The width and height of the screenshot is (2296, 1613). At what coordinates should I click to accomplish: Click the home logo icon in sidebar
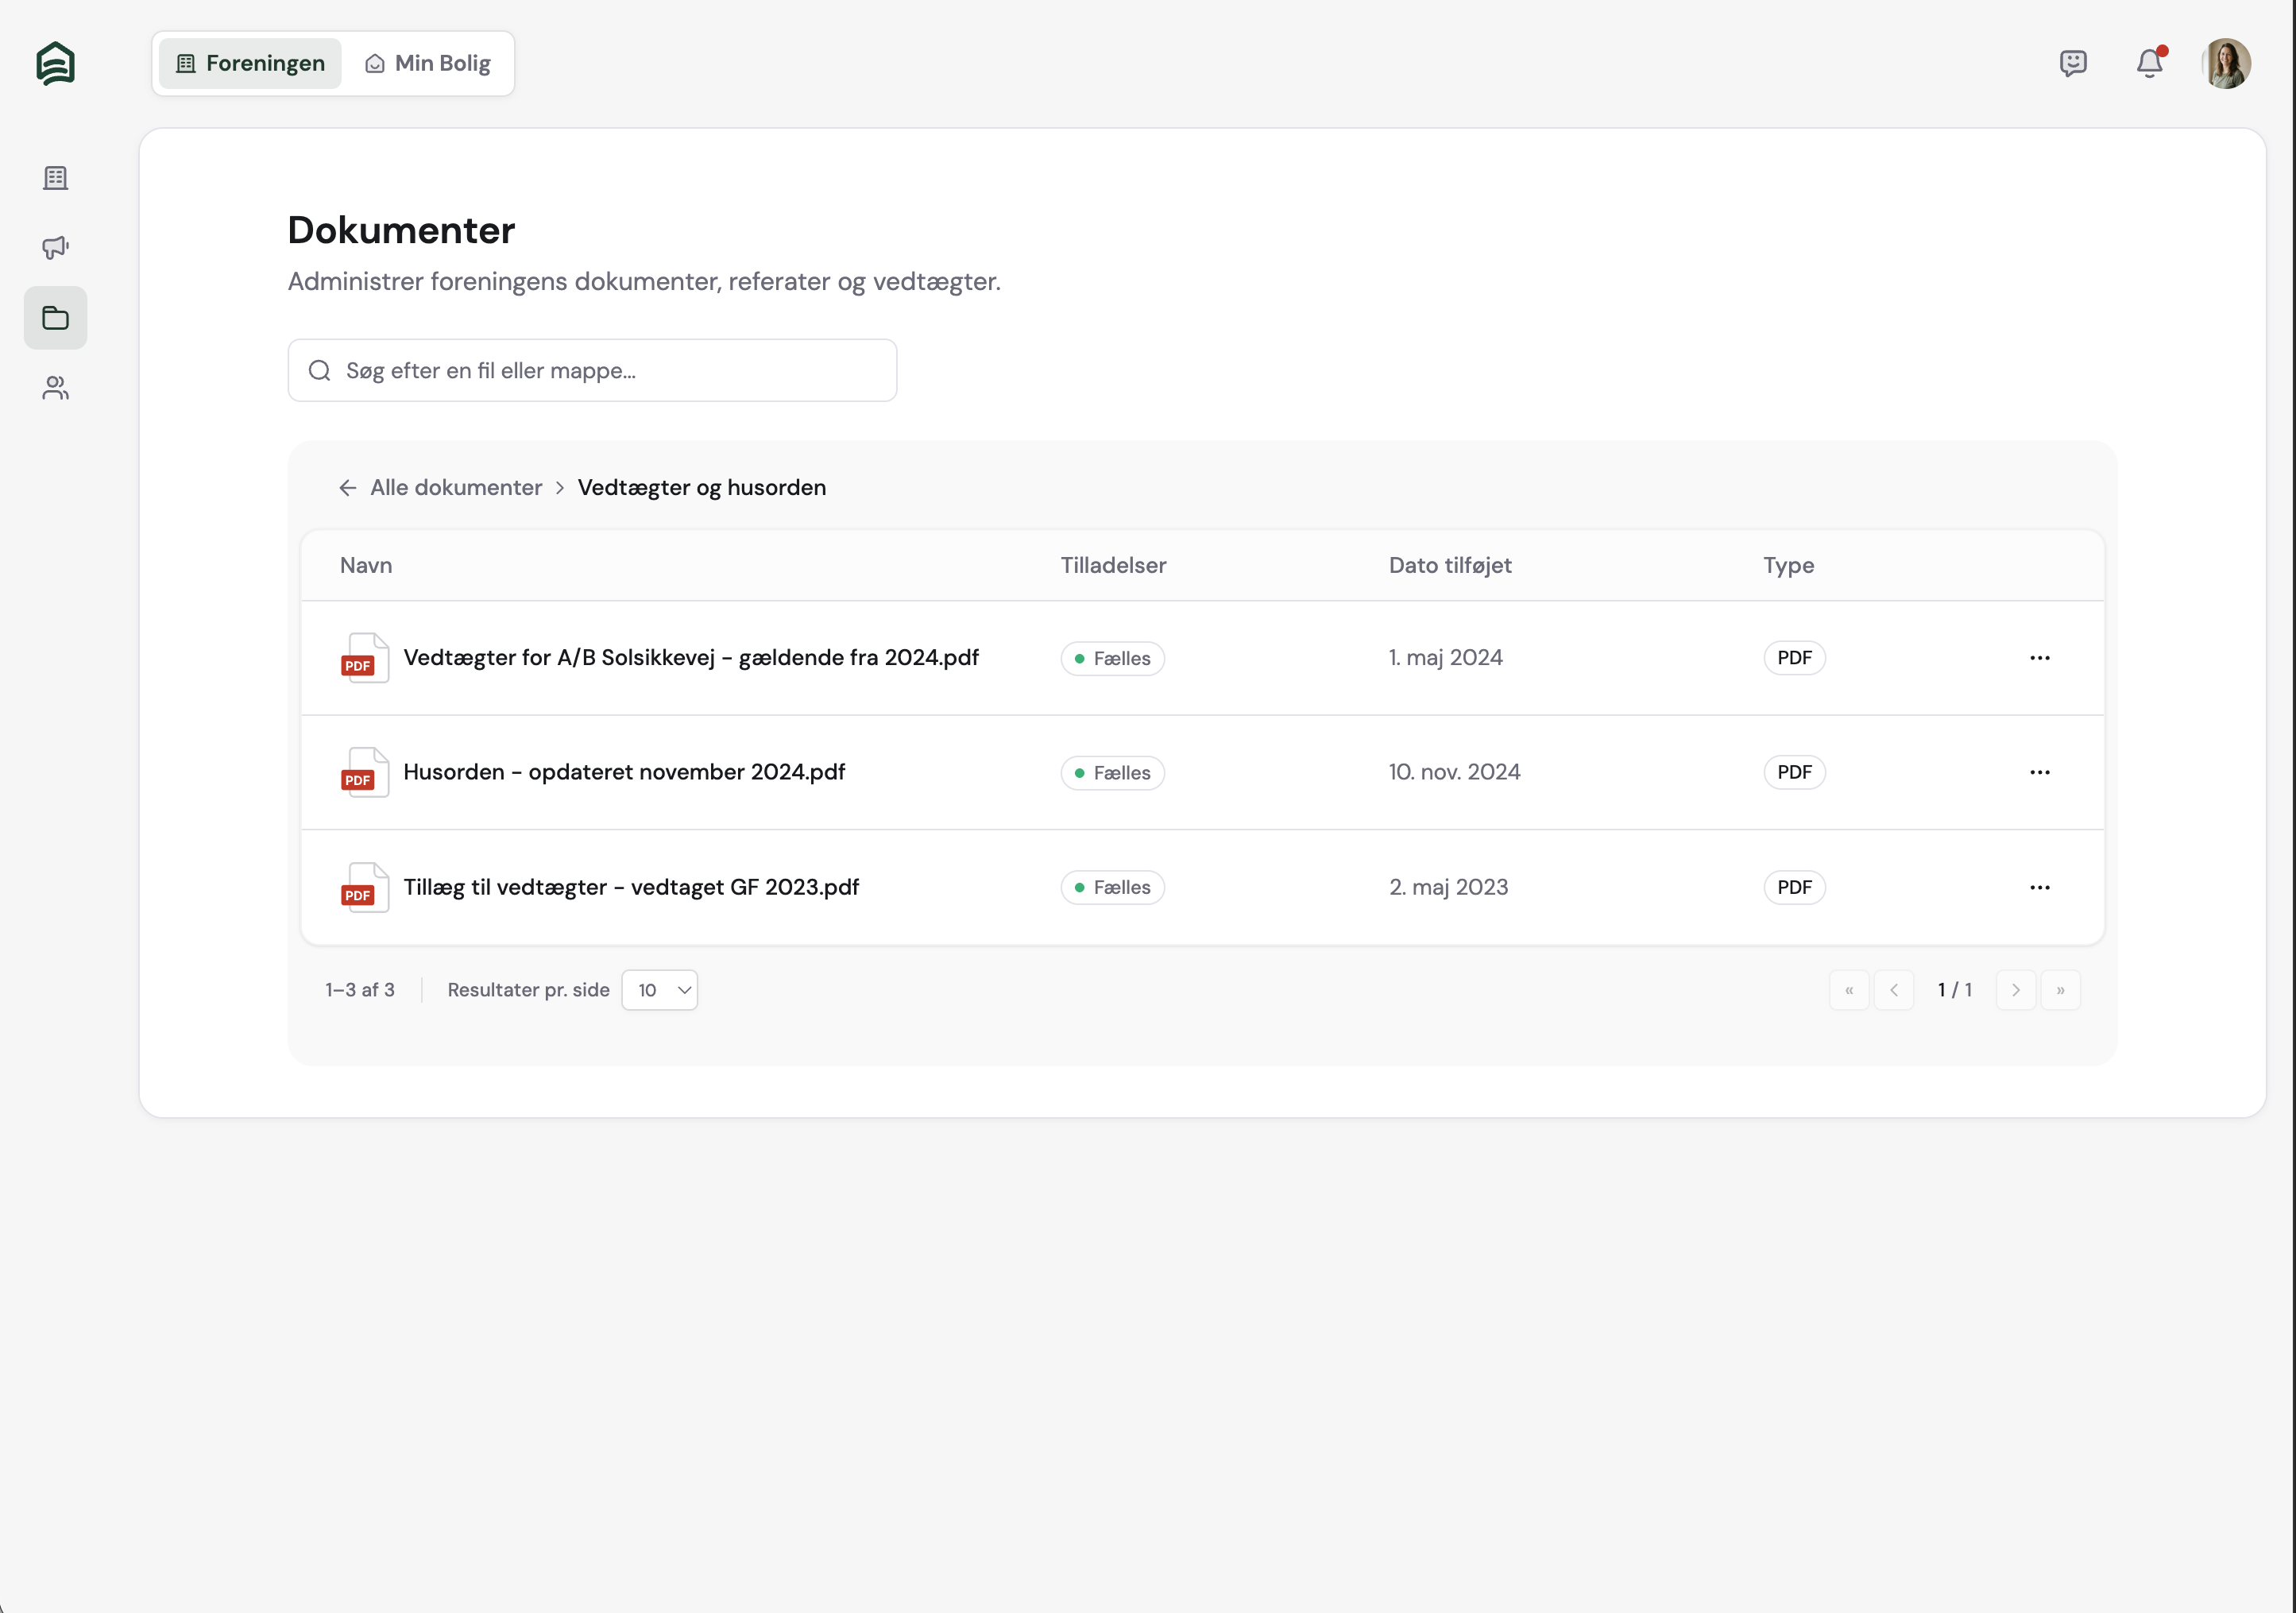coord(56,64)
